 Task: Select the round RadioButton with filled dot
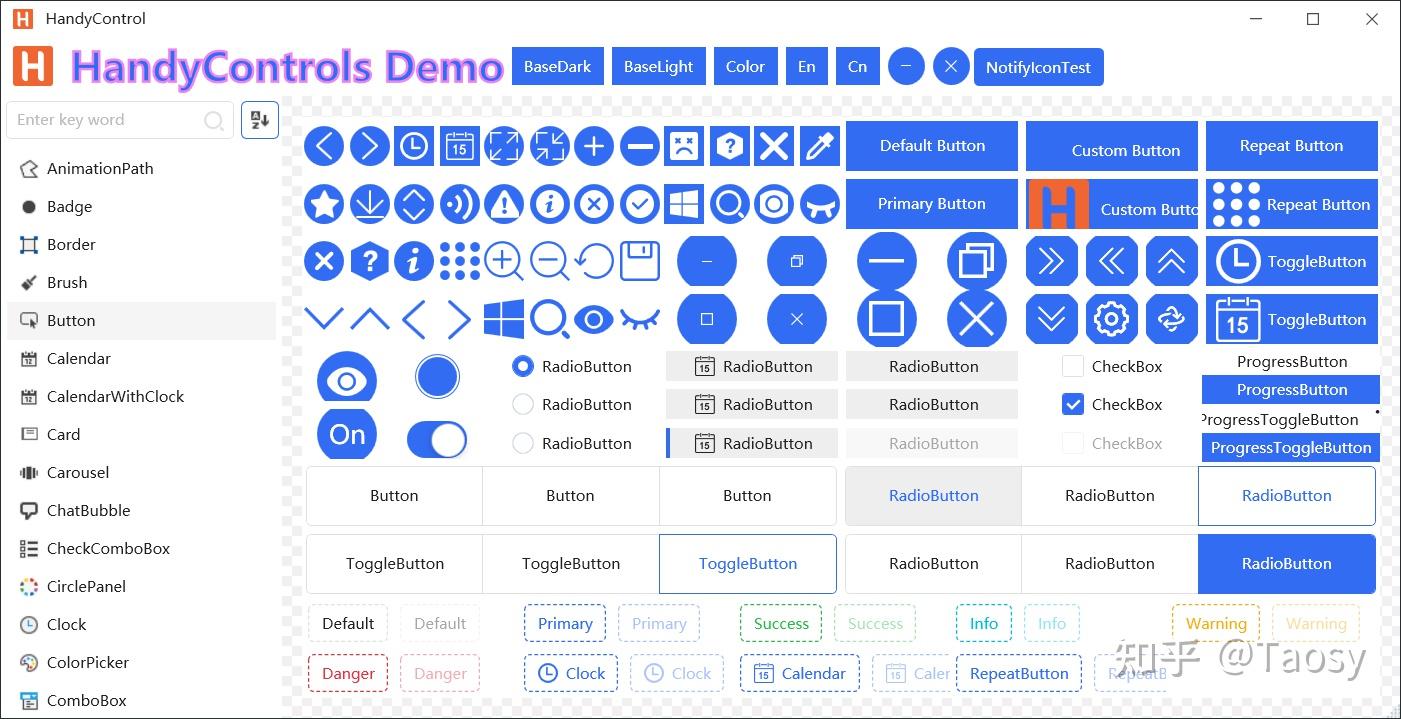[x=523, y=366]
